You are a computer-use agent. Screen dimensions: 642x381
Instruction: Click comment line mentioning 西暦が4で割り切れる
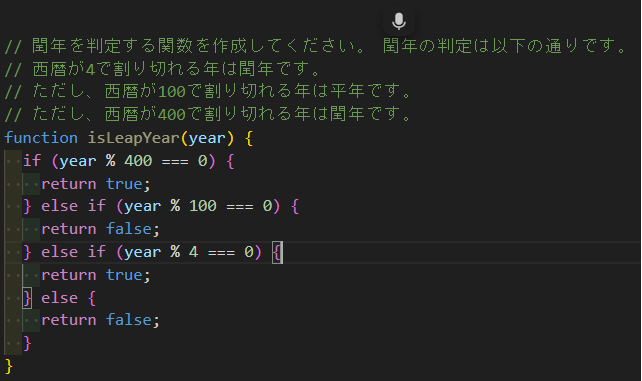pyautogui.click(x=162, y=69)
